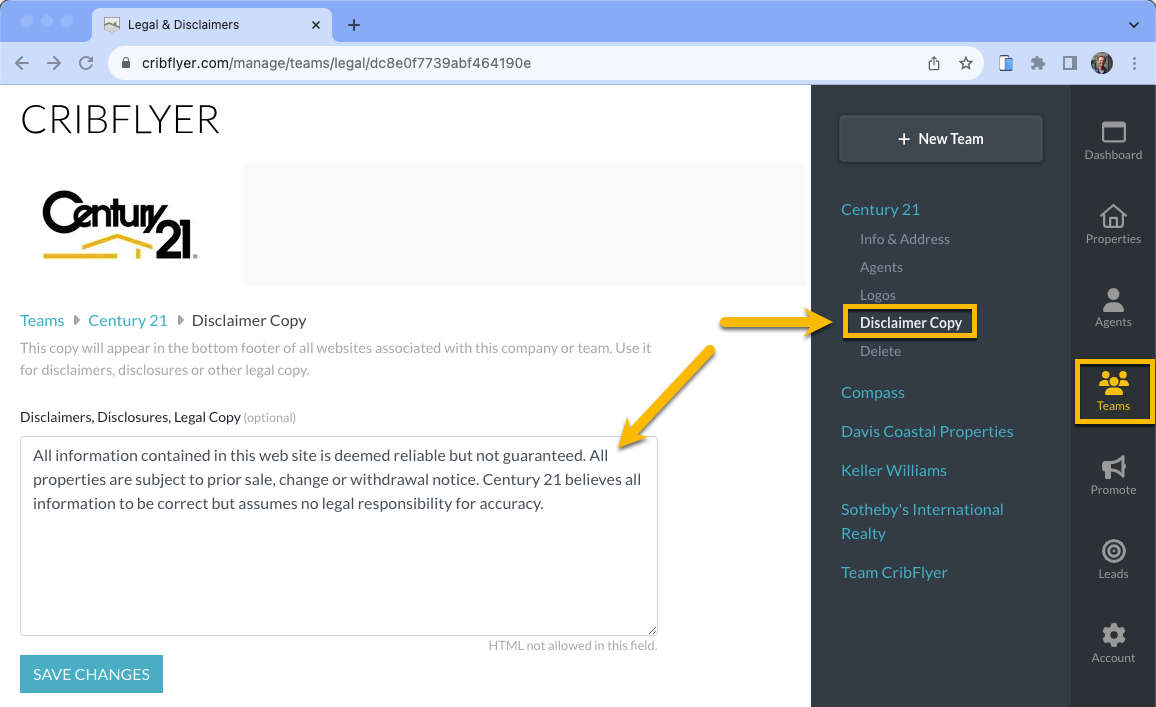The width and height of the screenshot is (1156, 707).
Task: Open the Chrome three-dot menu
Action: (x=1134, y=63)
